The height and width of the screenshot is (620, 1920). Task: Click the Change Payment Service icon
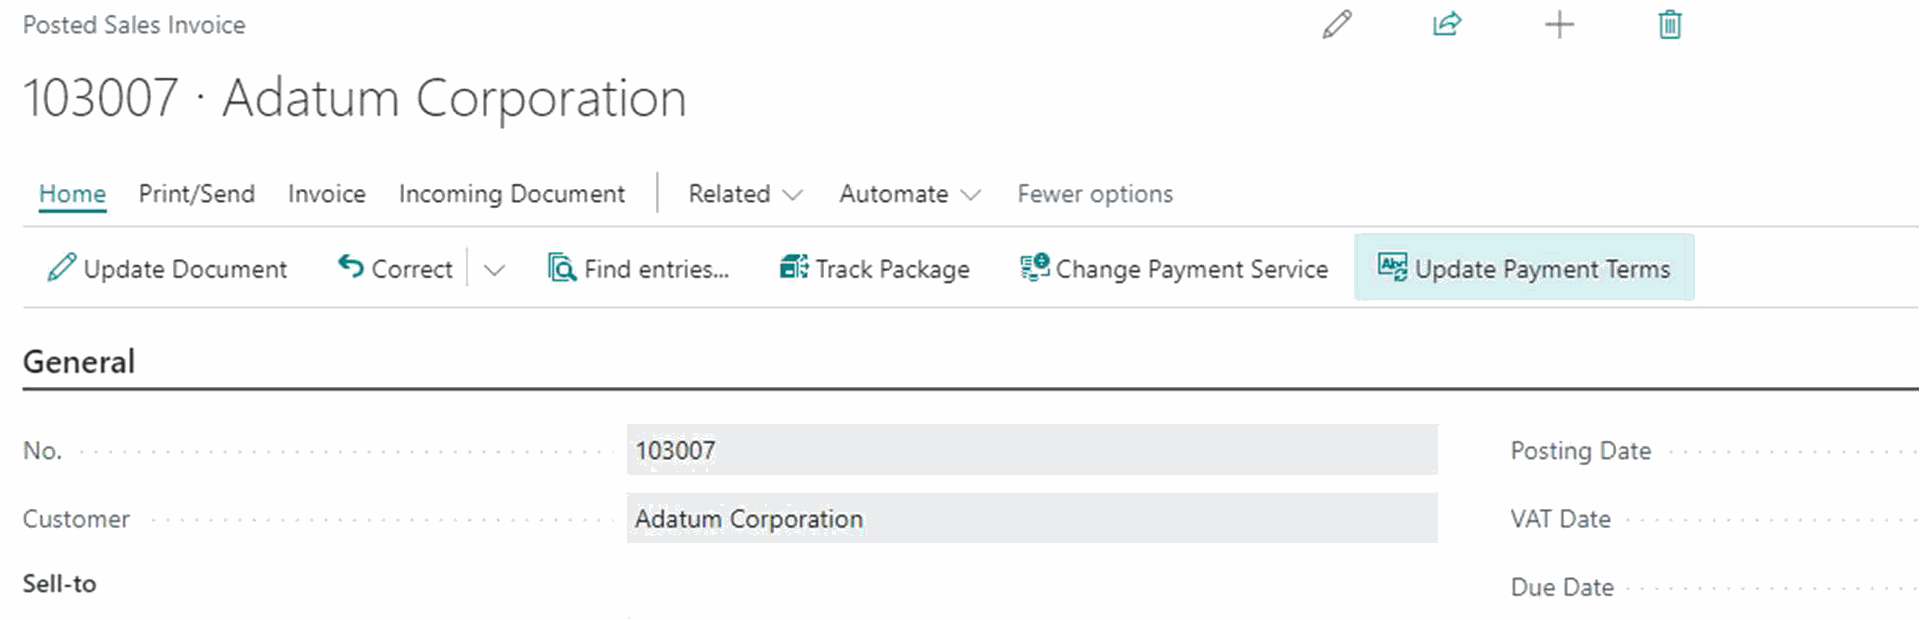click(x=1035, y=267)
